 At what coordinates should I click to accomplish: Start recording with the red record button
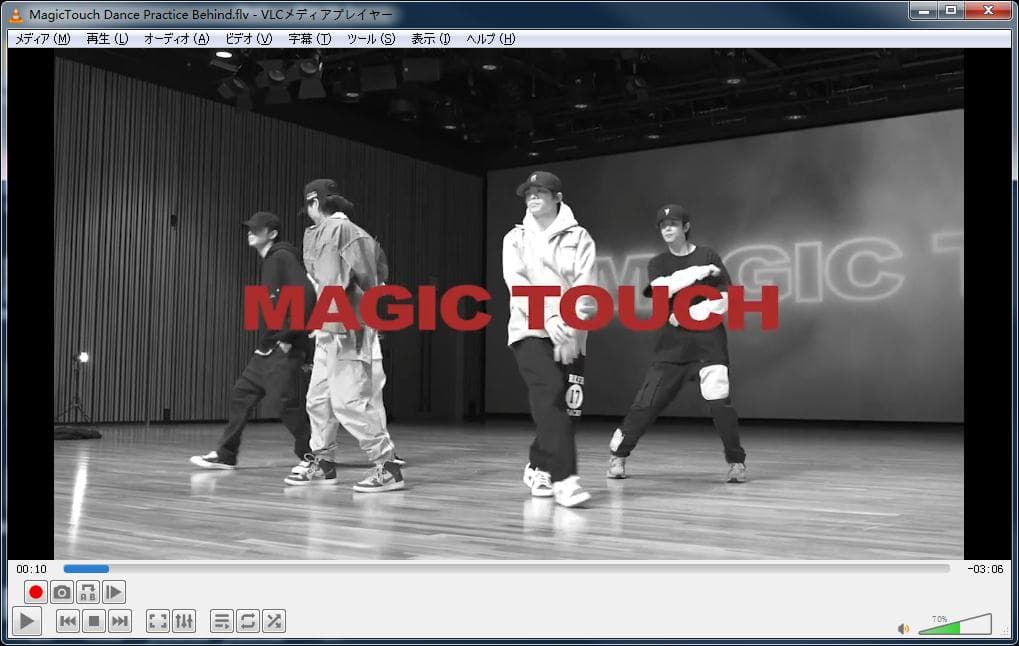click(36, 592)
